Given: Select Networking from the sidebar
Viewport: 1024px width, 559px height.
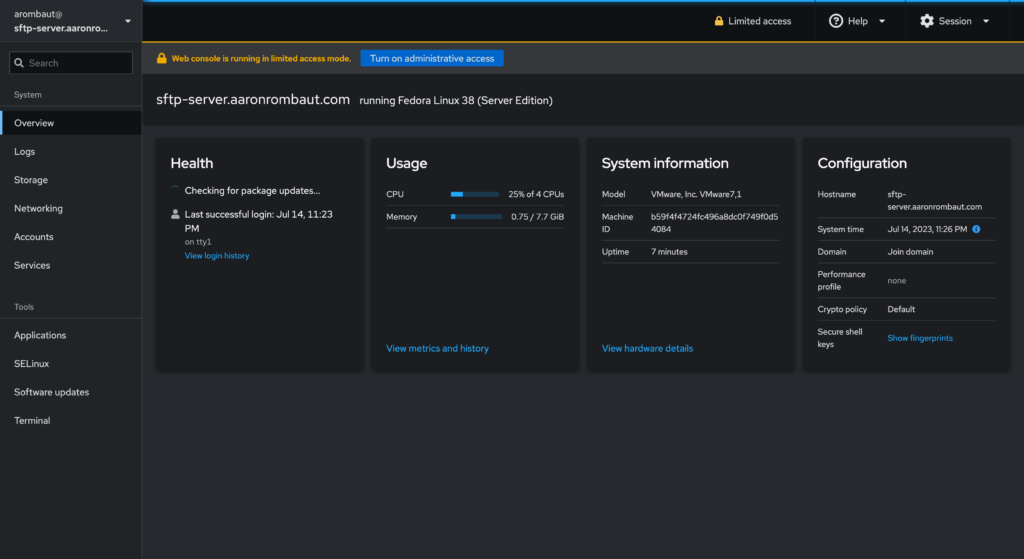Looking at the screenshot, I should [38, 209].
